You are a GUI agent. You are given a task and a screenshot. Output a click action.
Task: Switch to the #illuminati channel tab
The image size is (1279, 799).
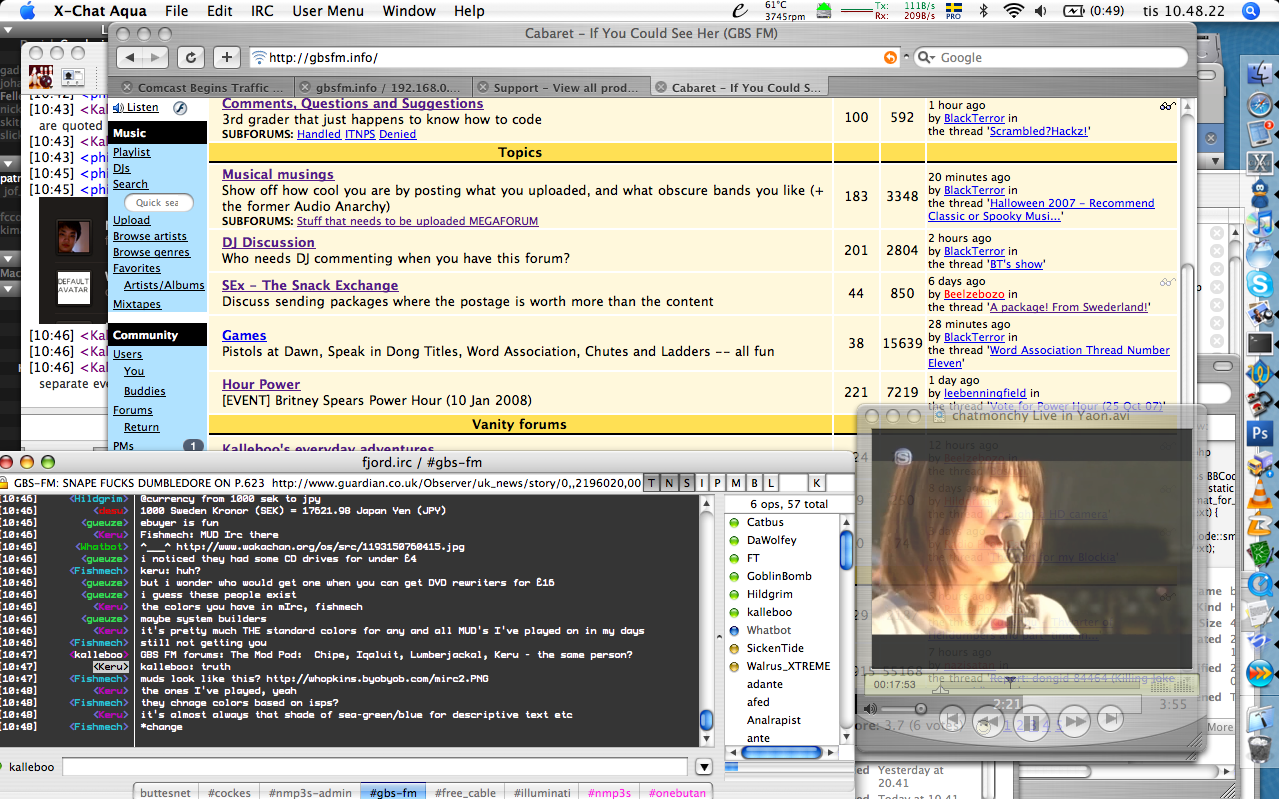point(542,792)
